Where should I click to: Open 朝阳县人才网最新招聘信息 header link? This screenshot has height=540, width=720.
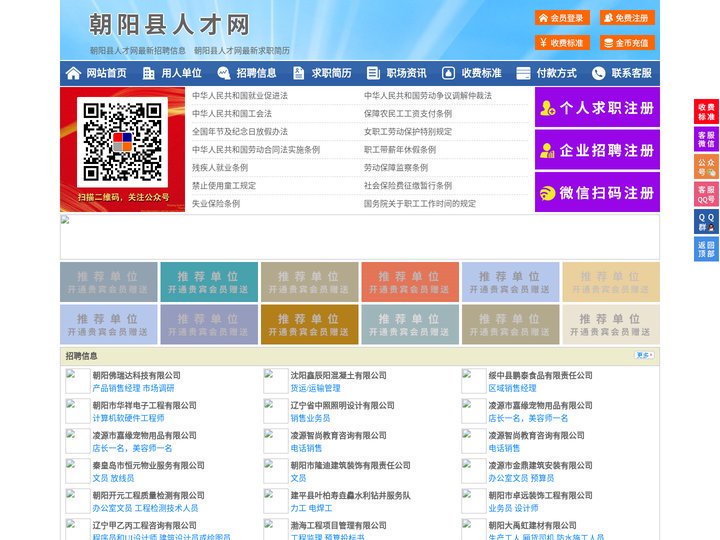pyautogui.click(x=138, y=51)
